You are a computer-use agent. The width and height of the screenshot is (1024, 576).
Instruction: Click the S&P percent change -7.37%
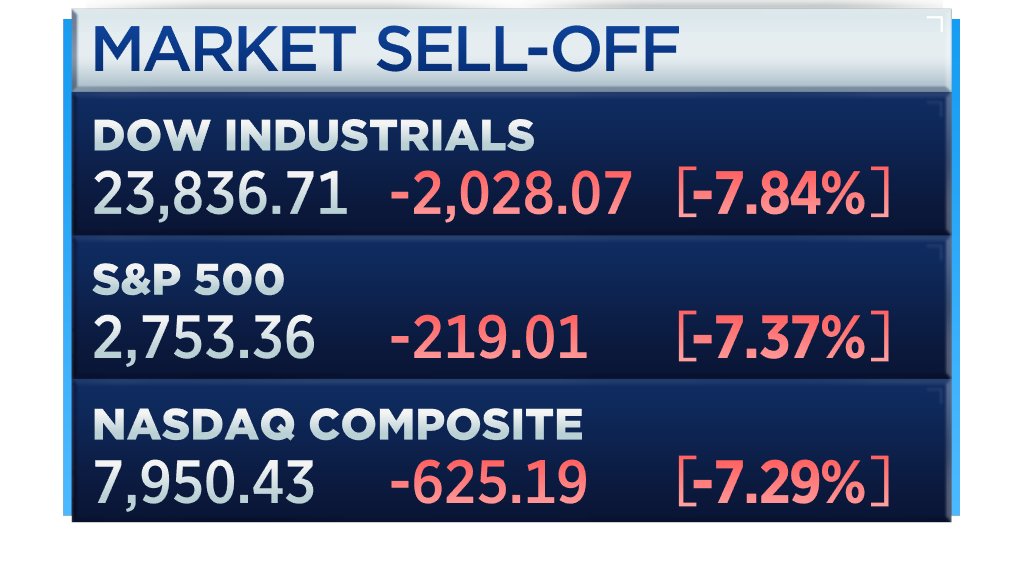pos(776,338)
